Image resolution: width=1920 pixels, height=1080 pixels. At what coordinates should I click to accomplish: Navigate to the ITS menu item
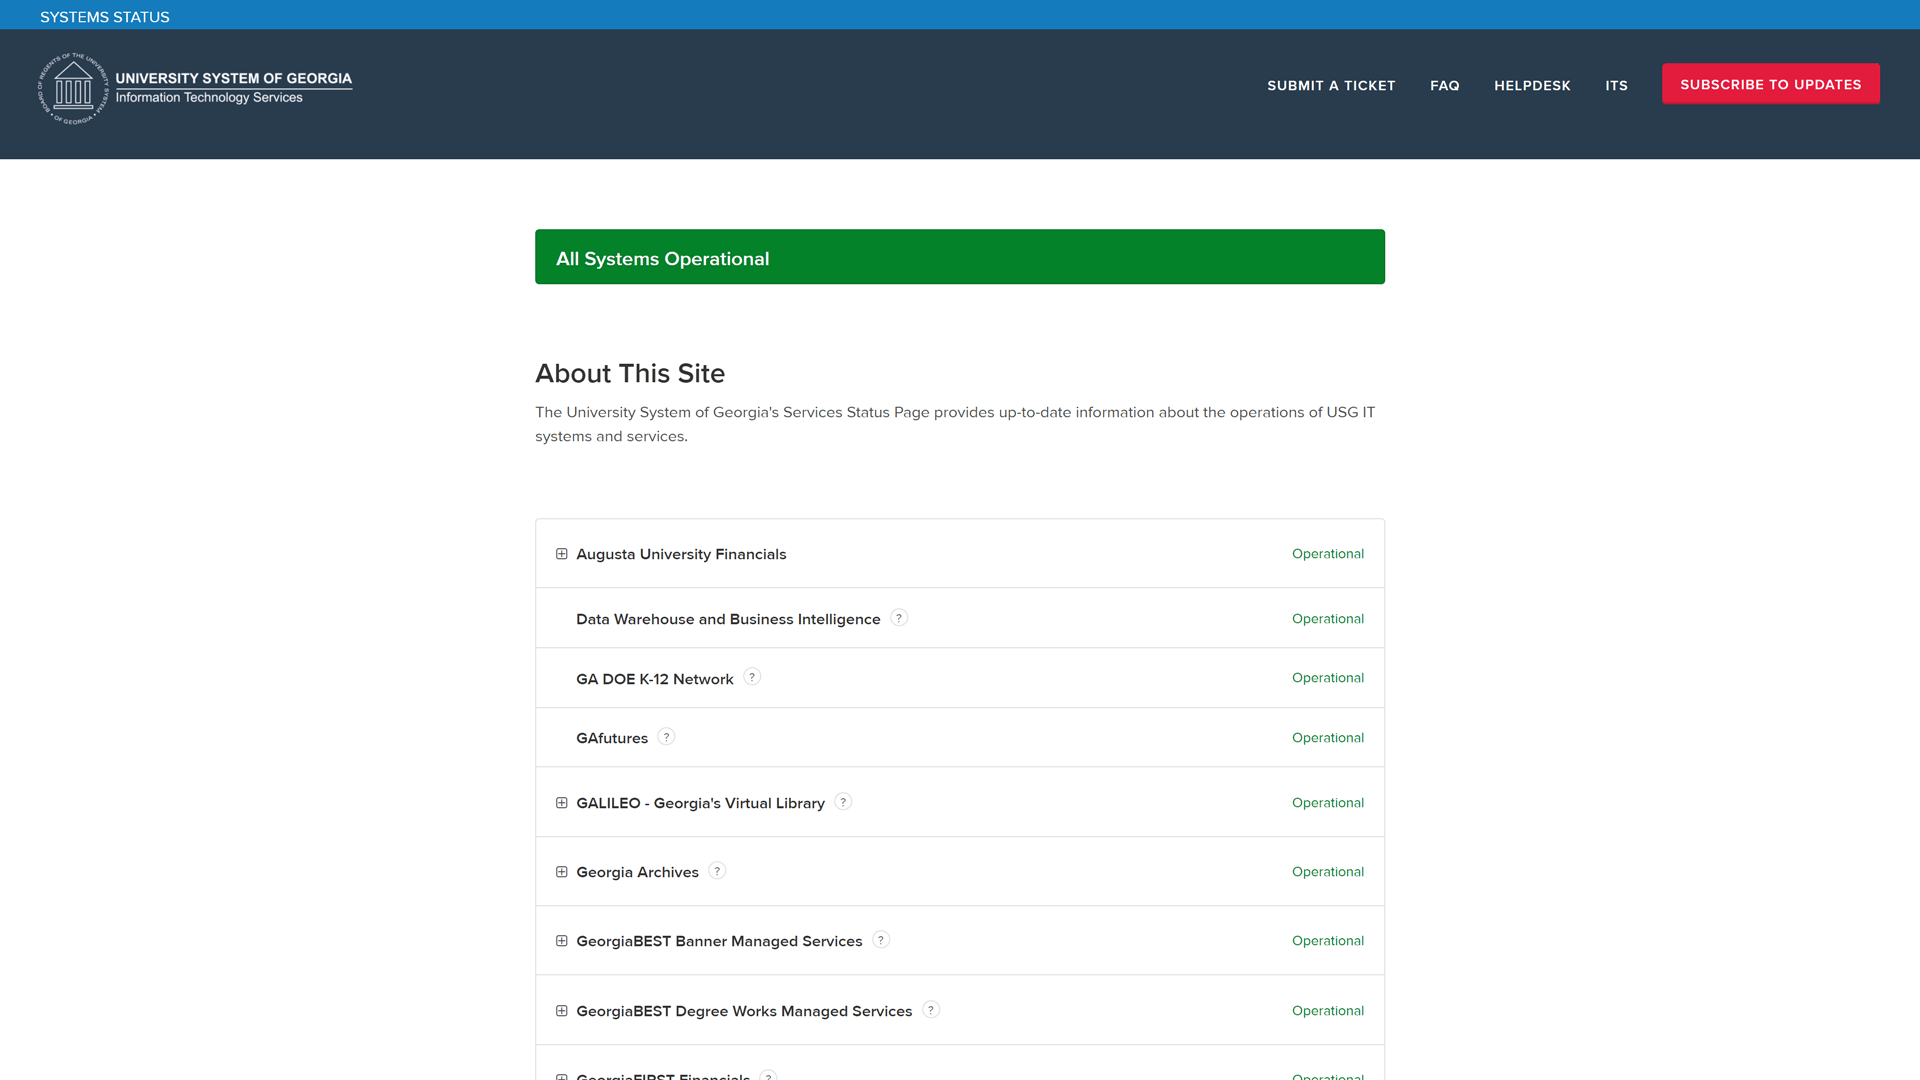pyautogui.click(x=1616, y=86)
